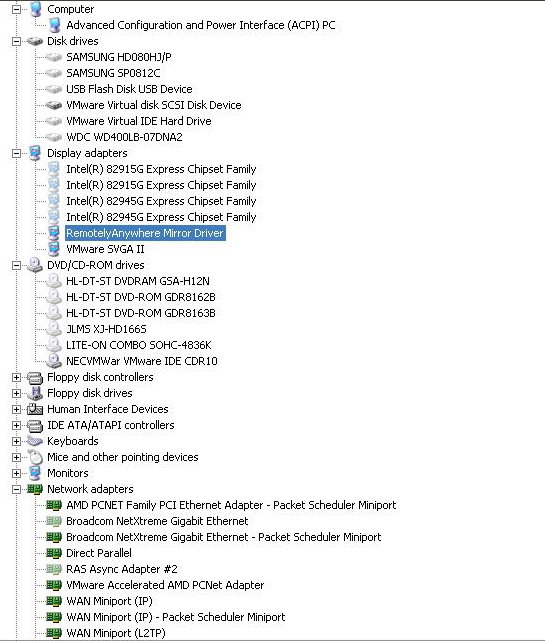Click the Direct Parallel adapter icon

[54, 553]
